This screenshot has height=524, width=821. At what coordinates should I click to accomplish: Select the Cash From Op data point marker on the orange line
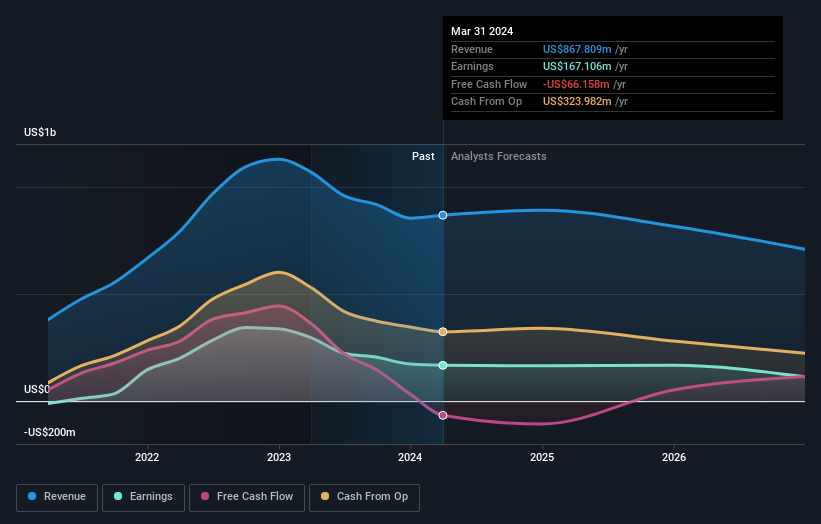(x=443, y=331)
